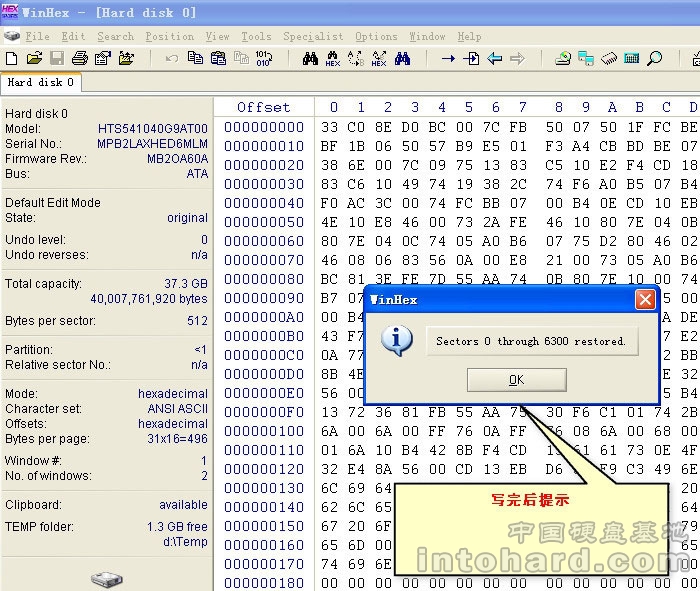
Task: Click dialog message Sectors 0 through 6300 restored
Action: point(531,341)
